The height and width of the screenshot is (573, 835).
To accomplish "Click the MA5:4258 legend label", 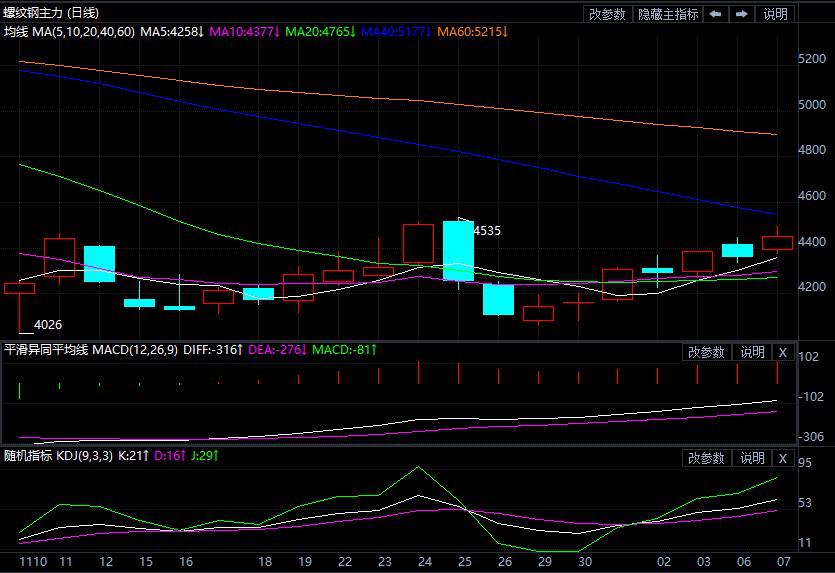I will [x=172, y=32].
